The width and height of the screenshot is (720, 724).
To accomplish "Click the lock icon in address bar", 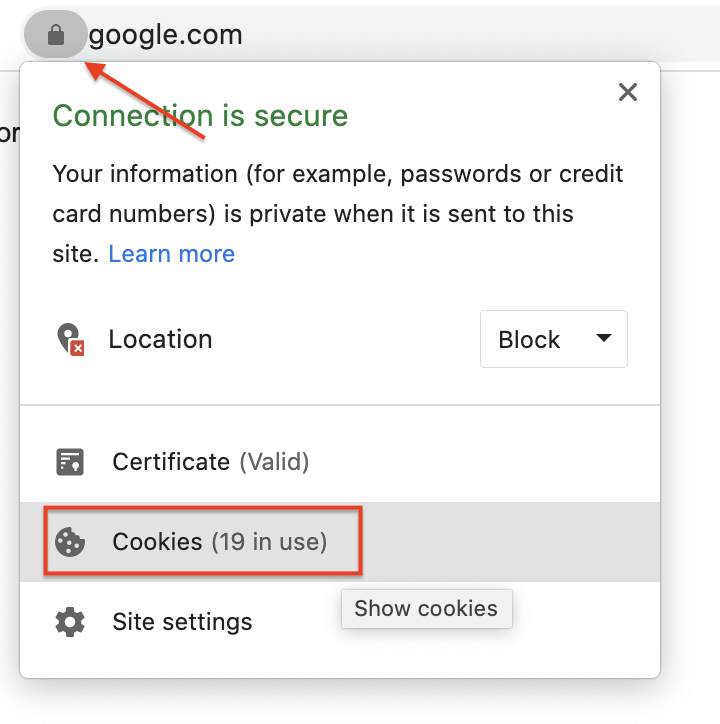I will click(x=56, y=37).
